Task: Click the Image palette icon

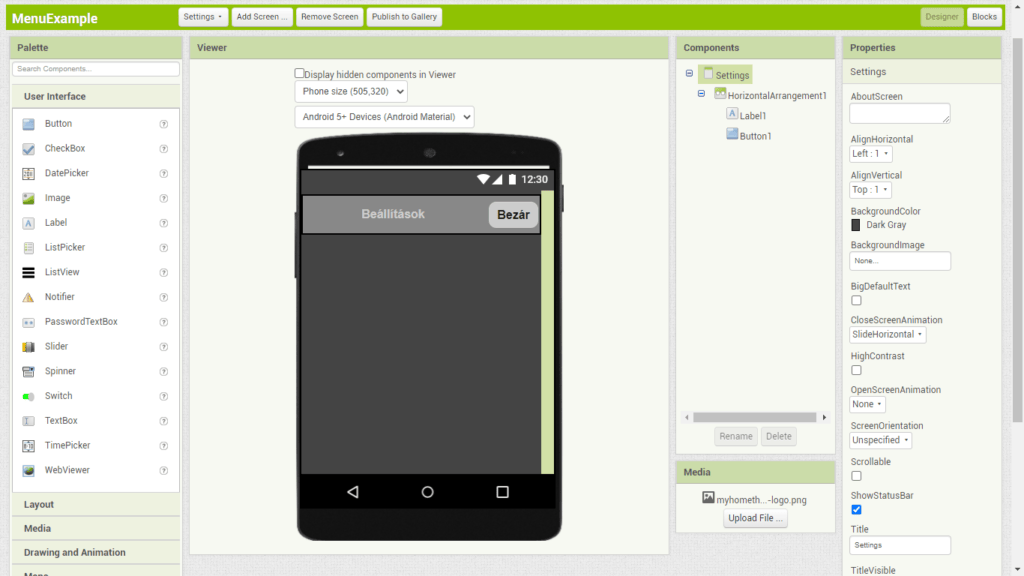Action: (x=28, y=199)
